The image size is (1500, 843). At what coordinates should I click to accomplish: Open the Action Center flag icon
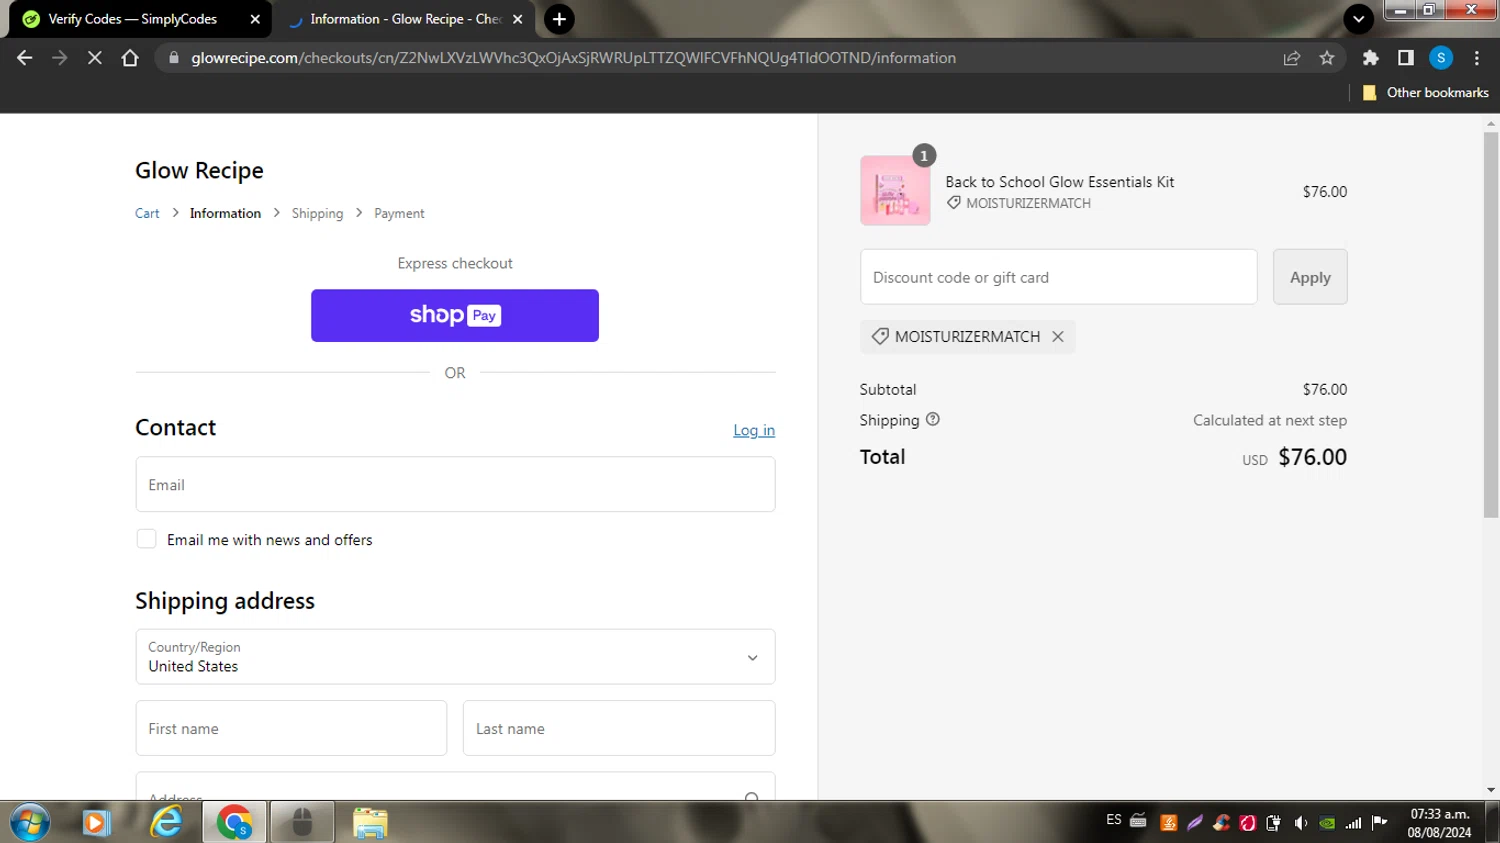tap(1380, 822)
